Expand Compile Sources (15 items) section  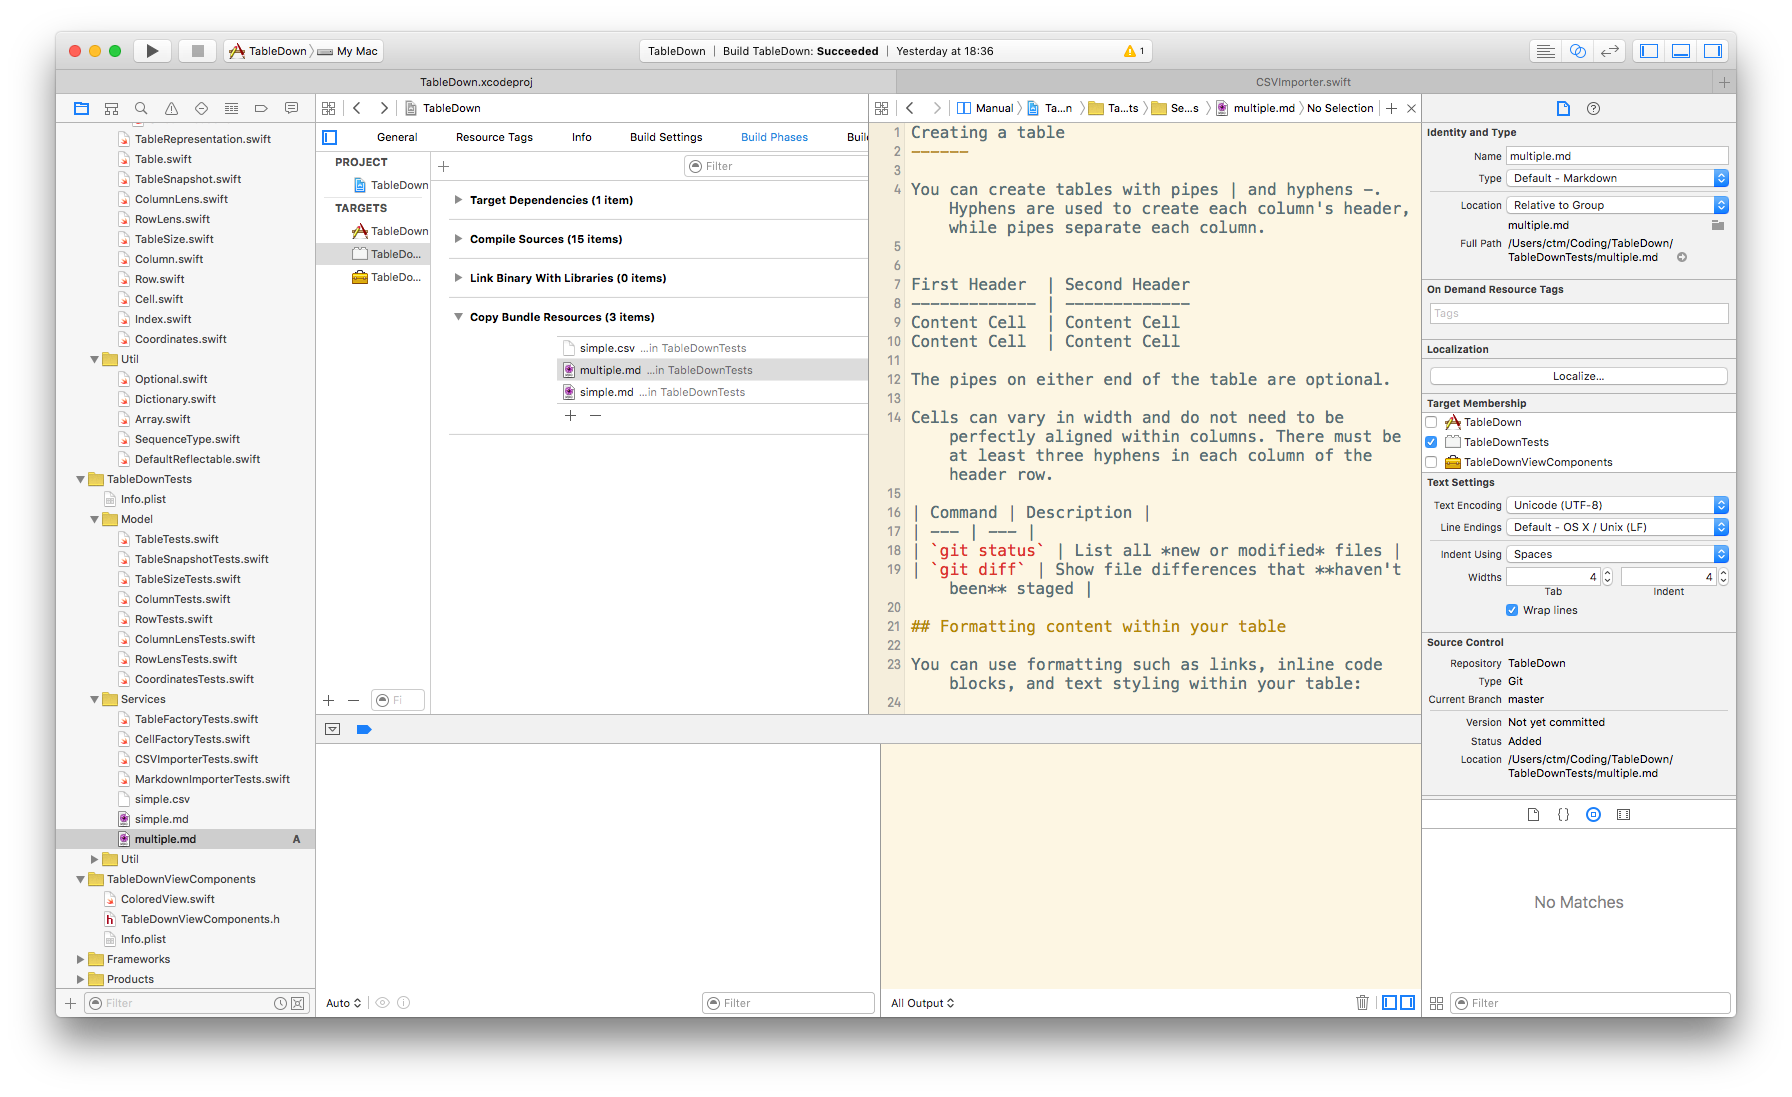coord(458,239)
